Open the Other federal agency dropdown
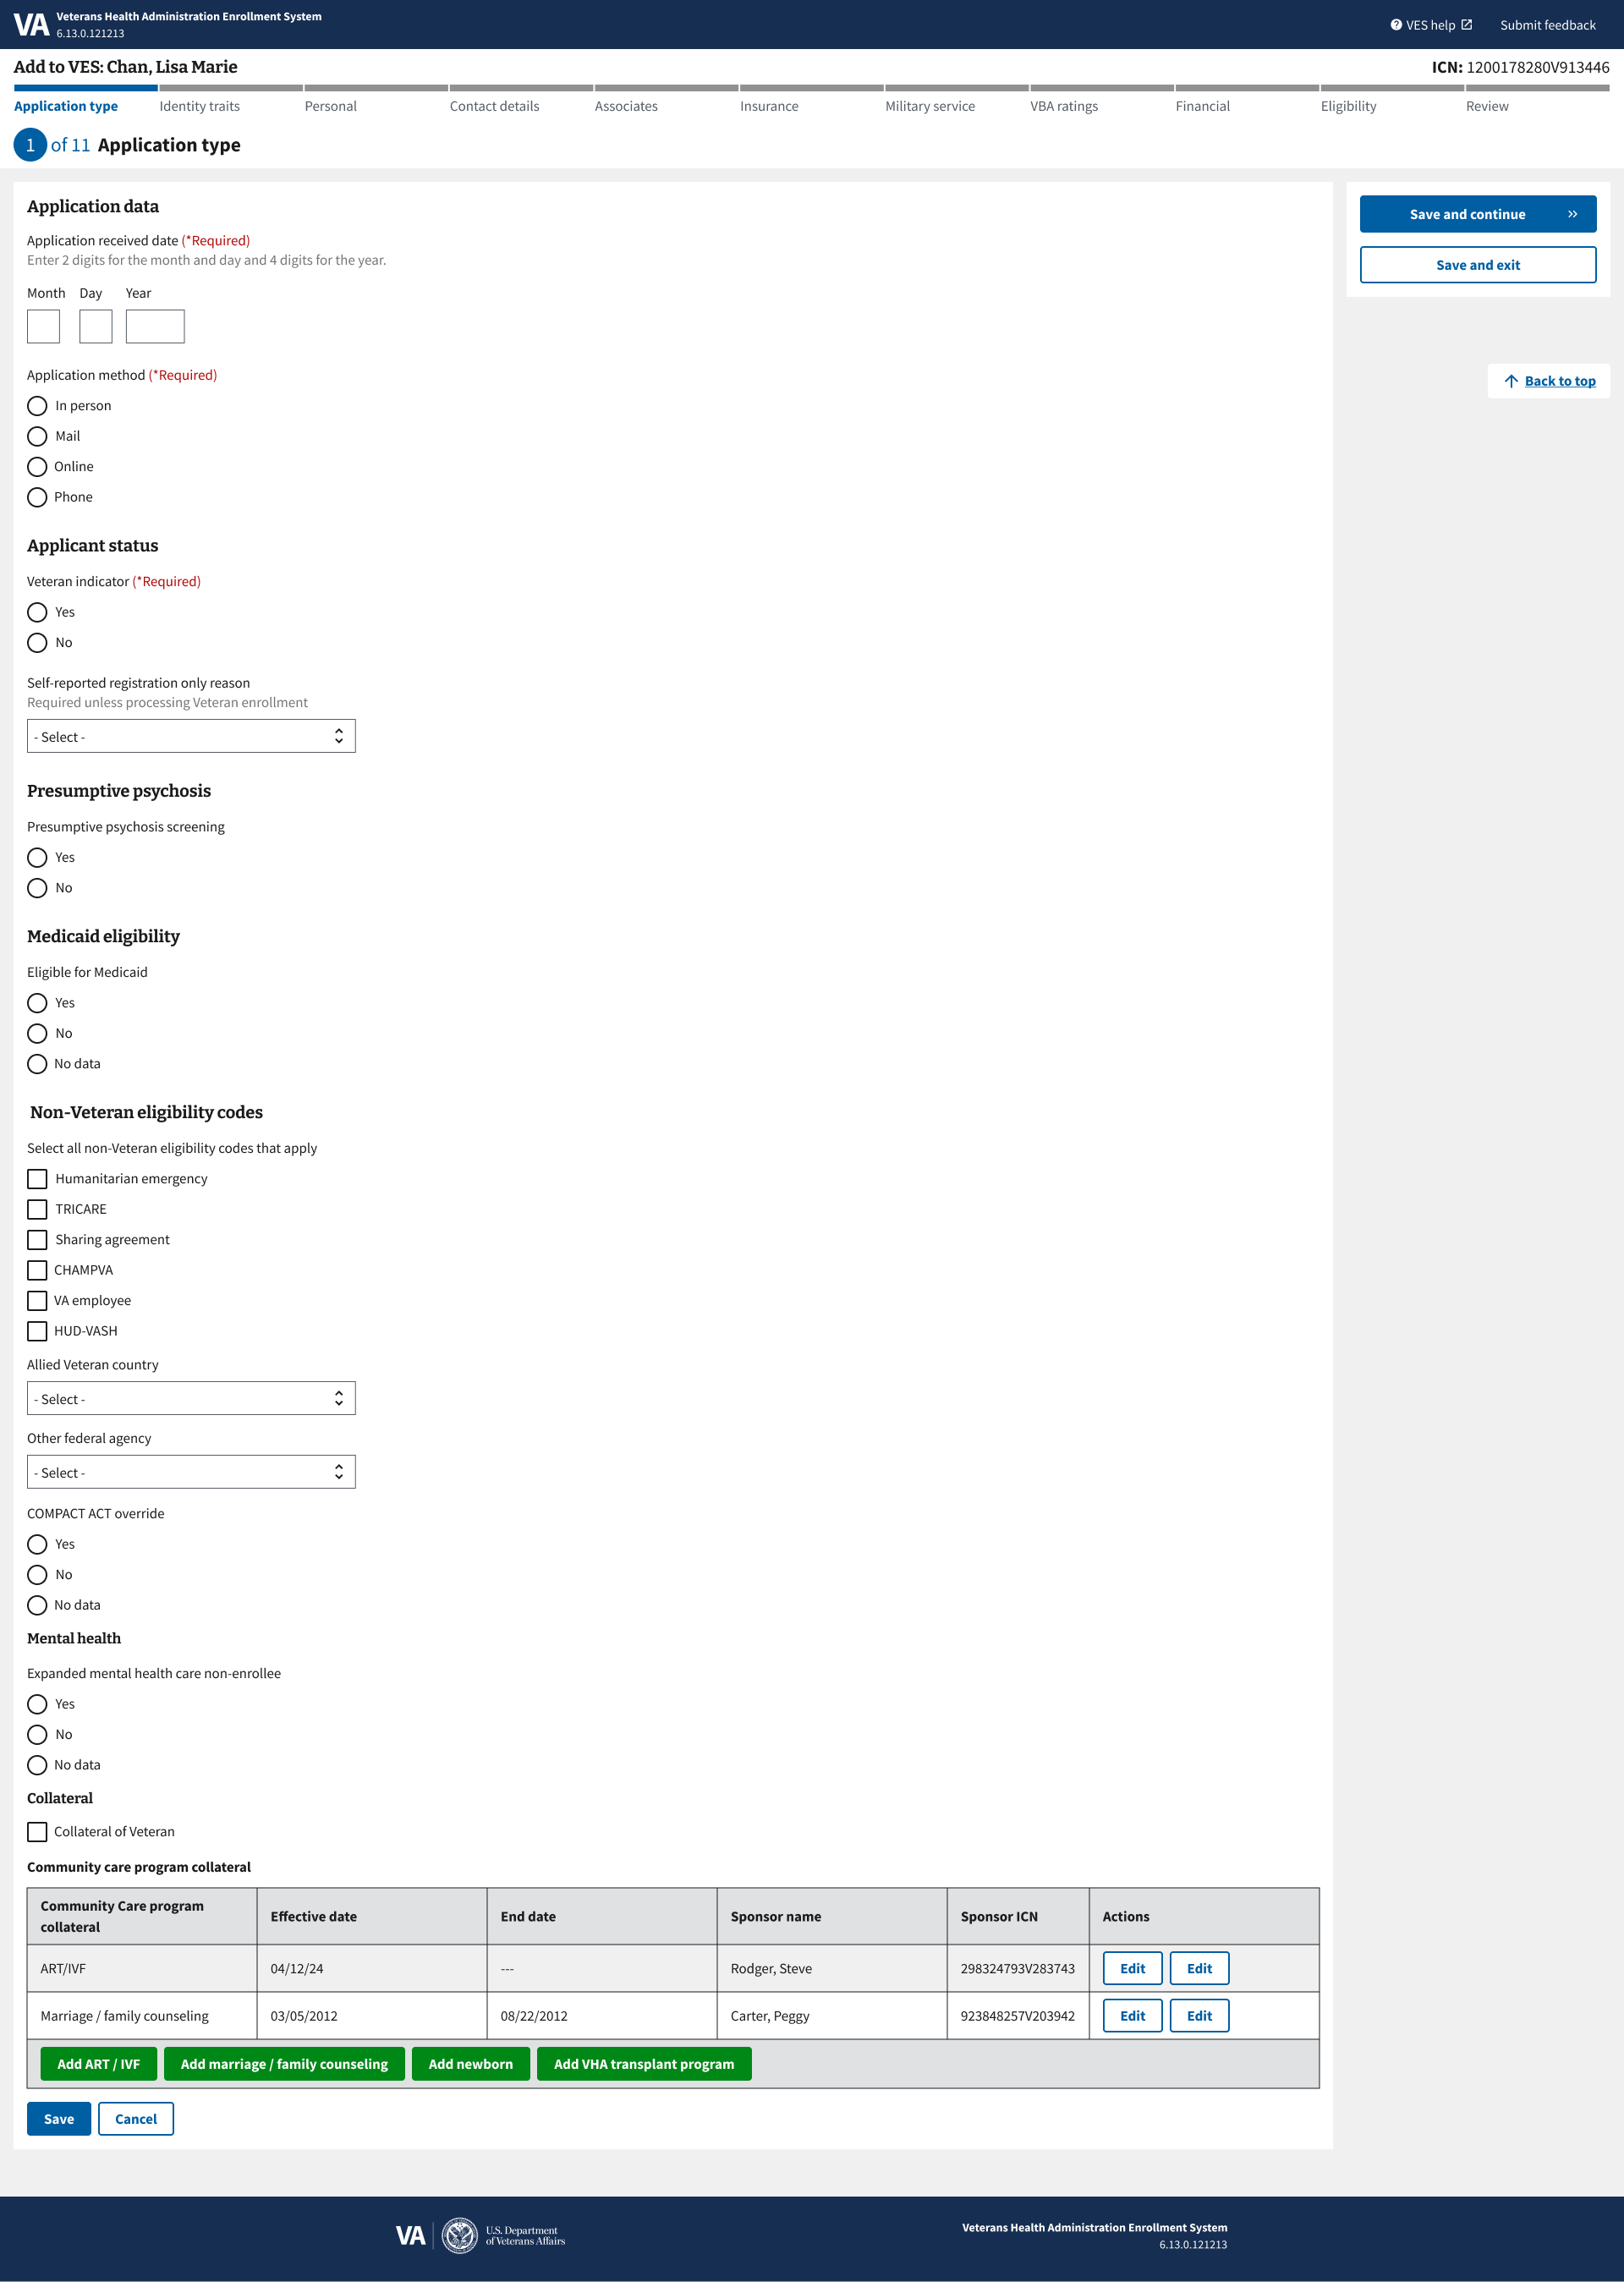Viewport: 1624px width, 2282px height. click(x=191, y=1472)
